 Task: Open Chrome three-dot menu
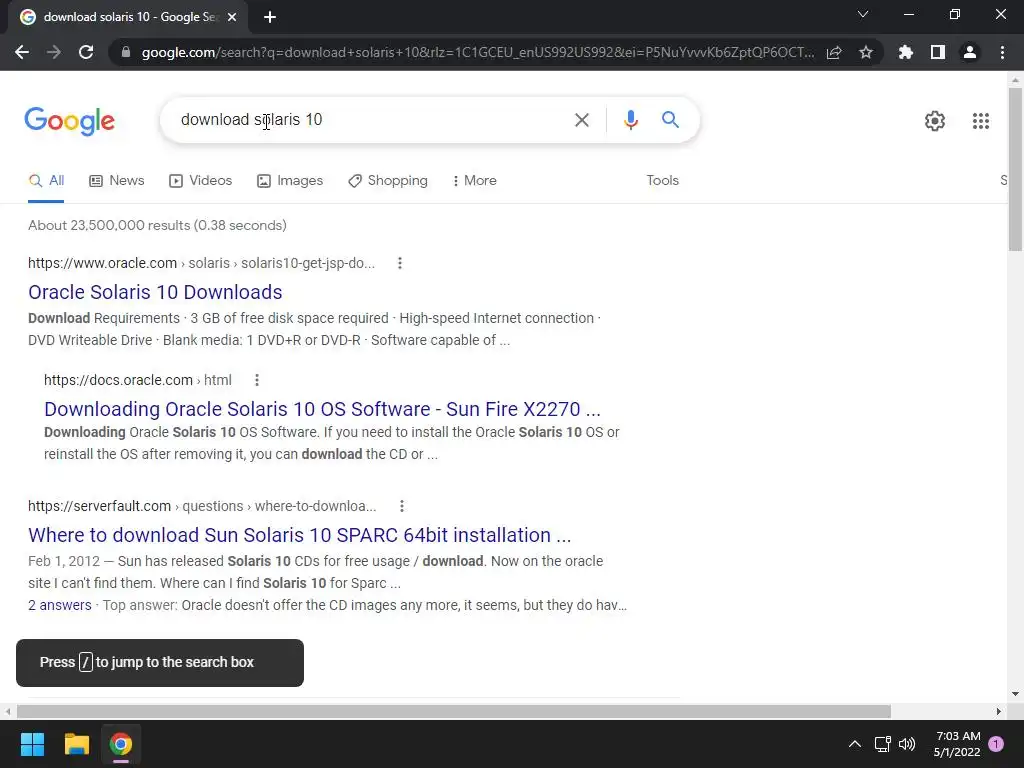pos(1002,52)
